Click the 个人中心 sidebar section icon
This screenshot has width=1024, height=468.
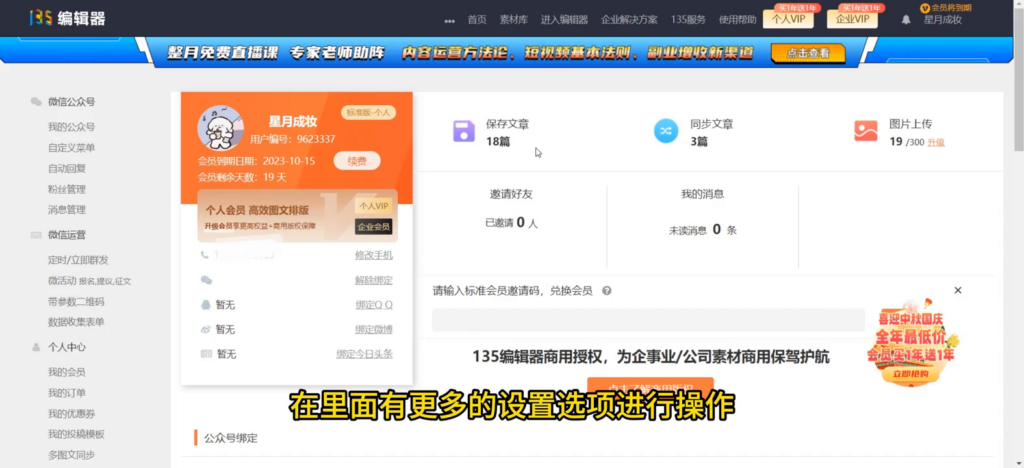[37, 347]
